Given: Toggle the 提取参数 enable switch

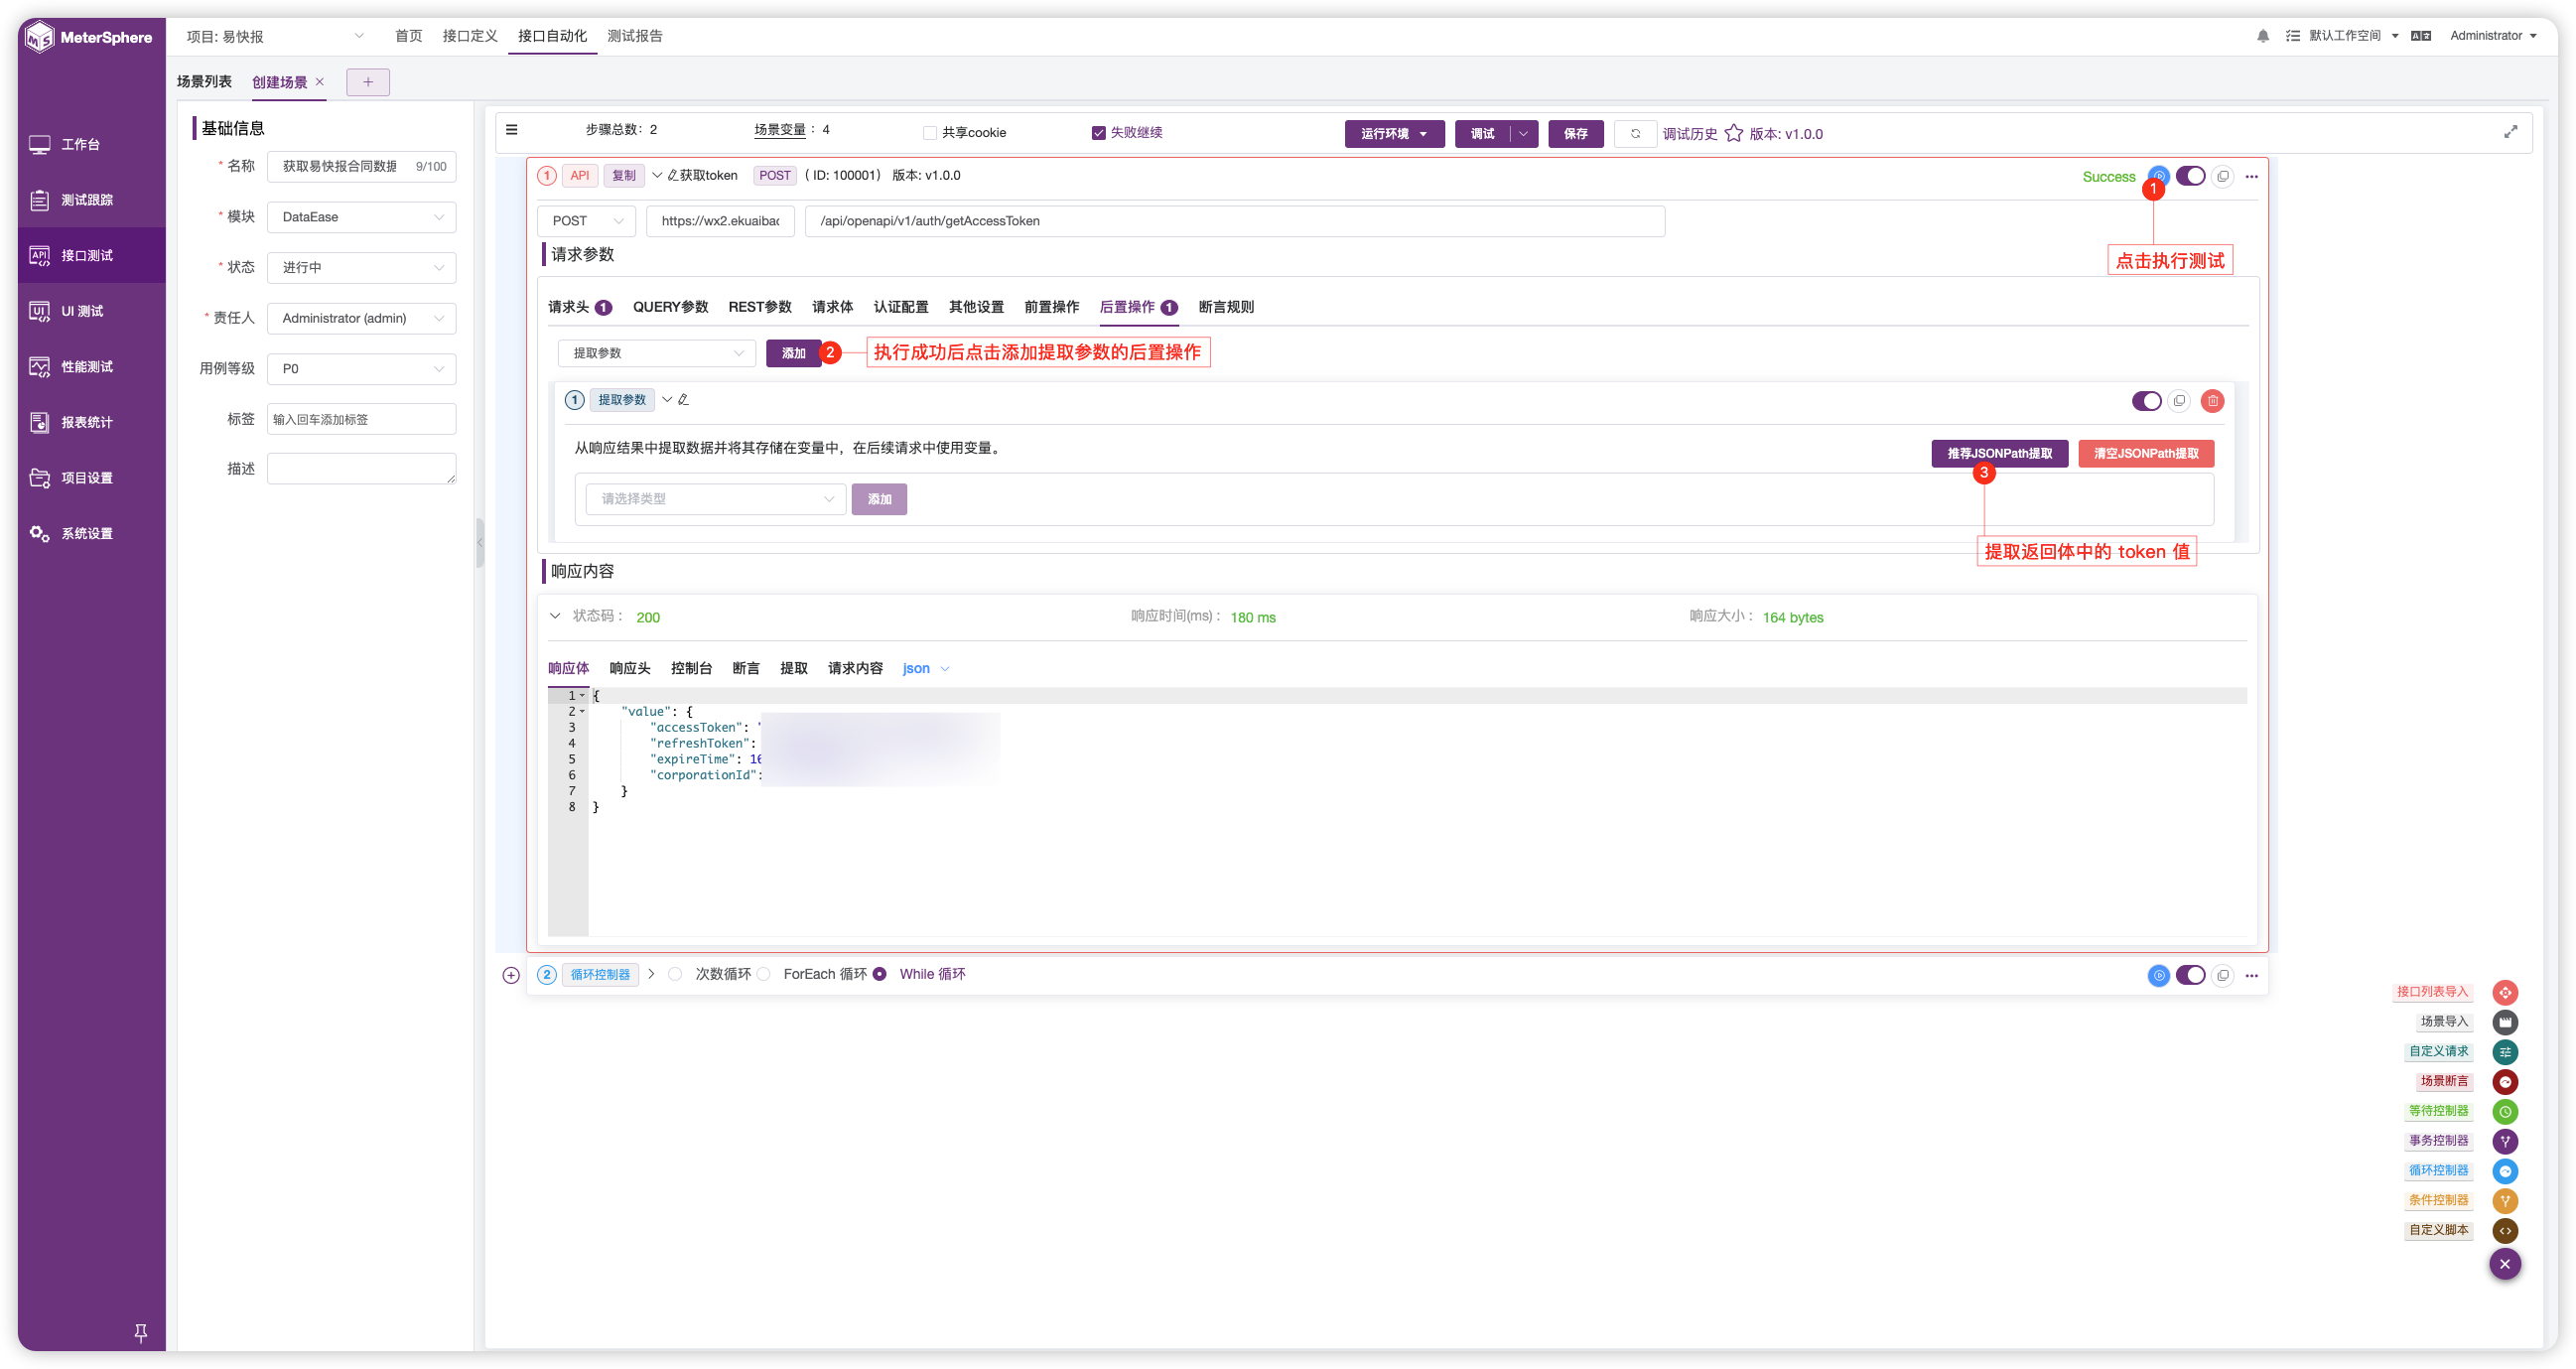Looking at the screenshot, I should 2146,401.
